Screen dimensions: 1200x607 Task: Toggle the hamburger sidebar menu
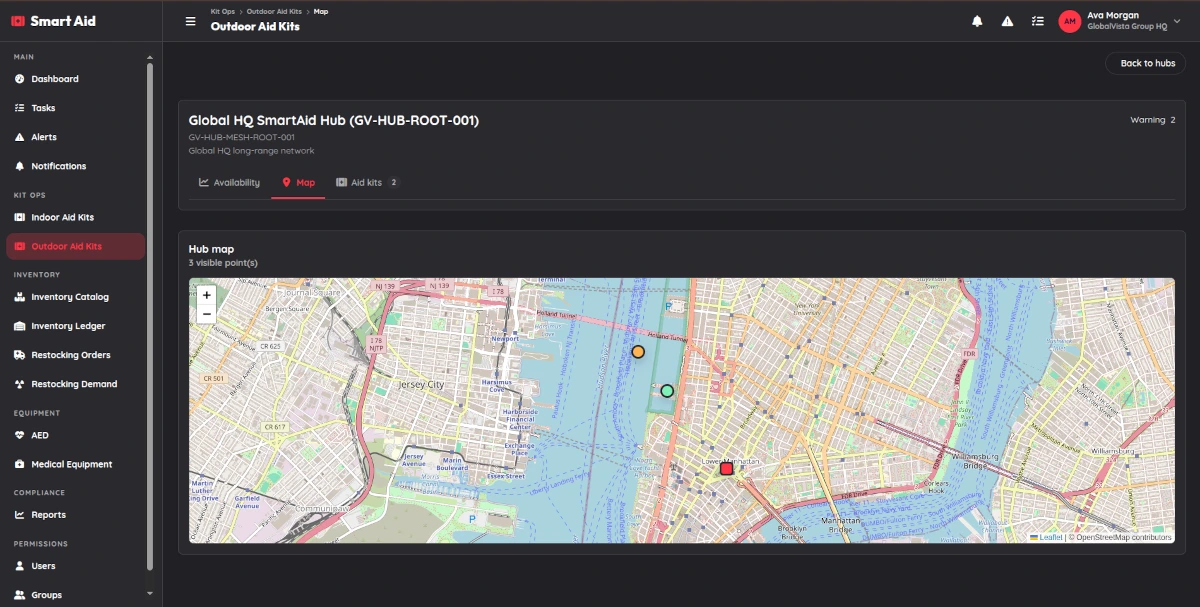190,21
